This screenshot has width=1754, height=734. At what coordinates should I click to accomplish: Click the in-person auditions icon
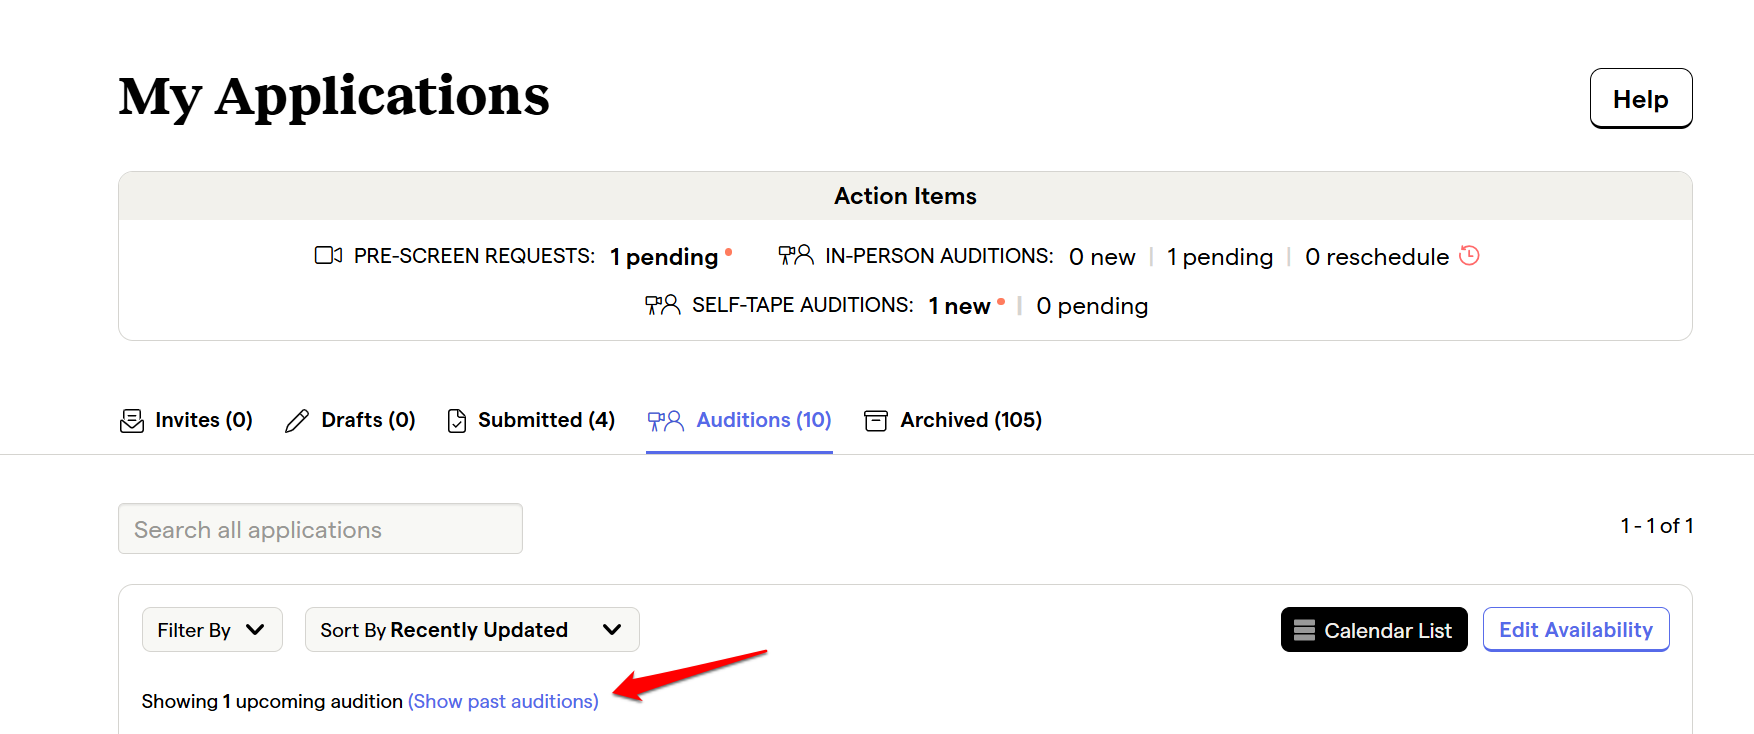796,255
